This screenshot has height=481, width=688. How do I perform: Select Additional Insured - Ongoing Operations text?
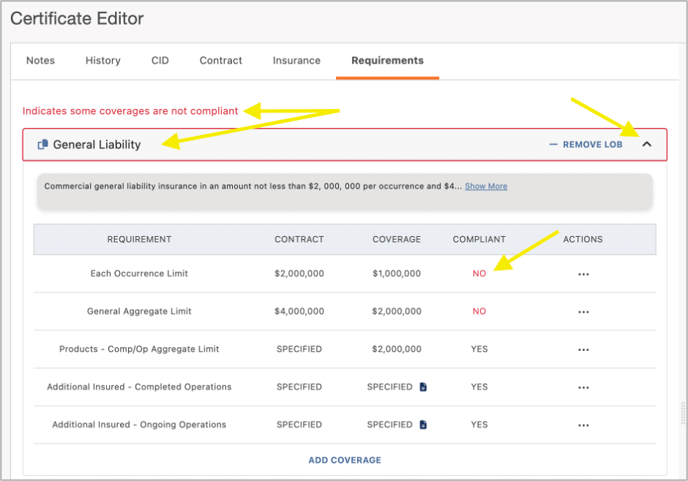[x=139, y=424]
